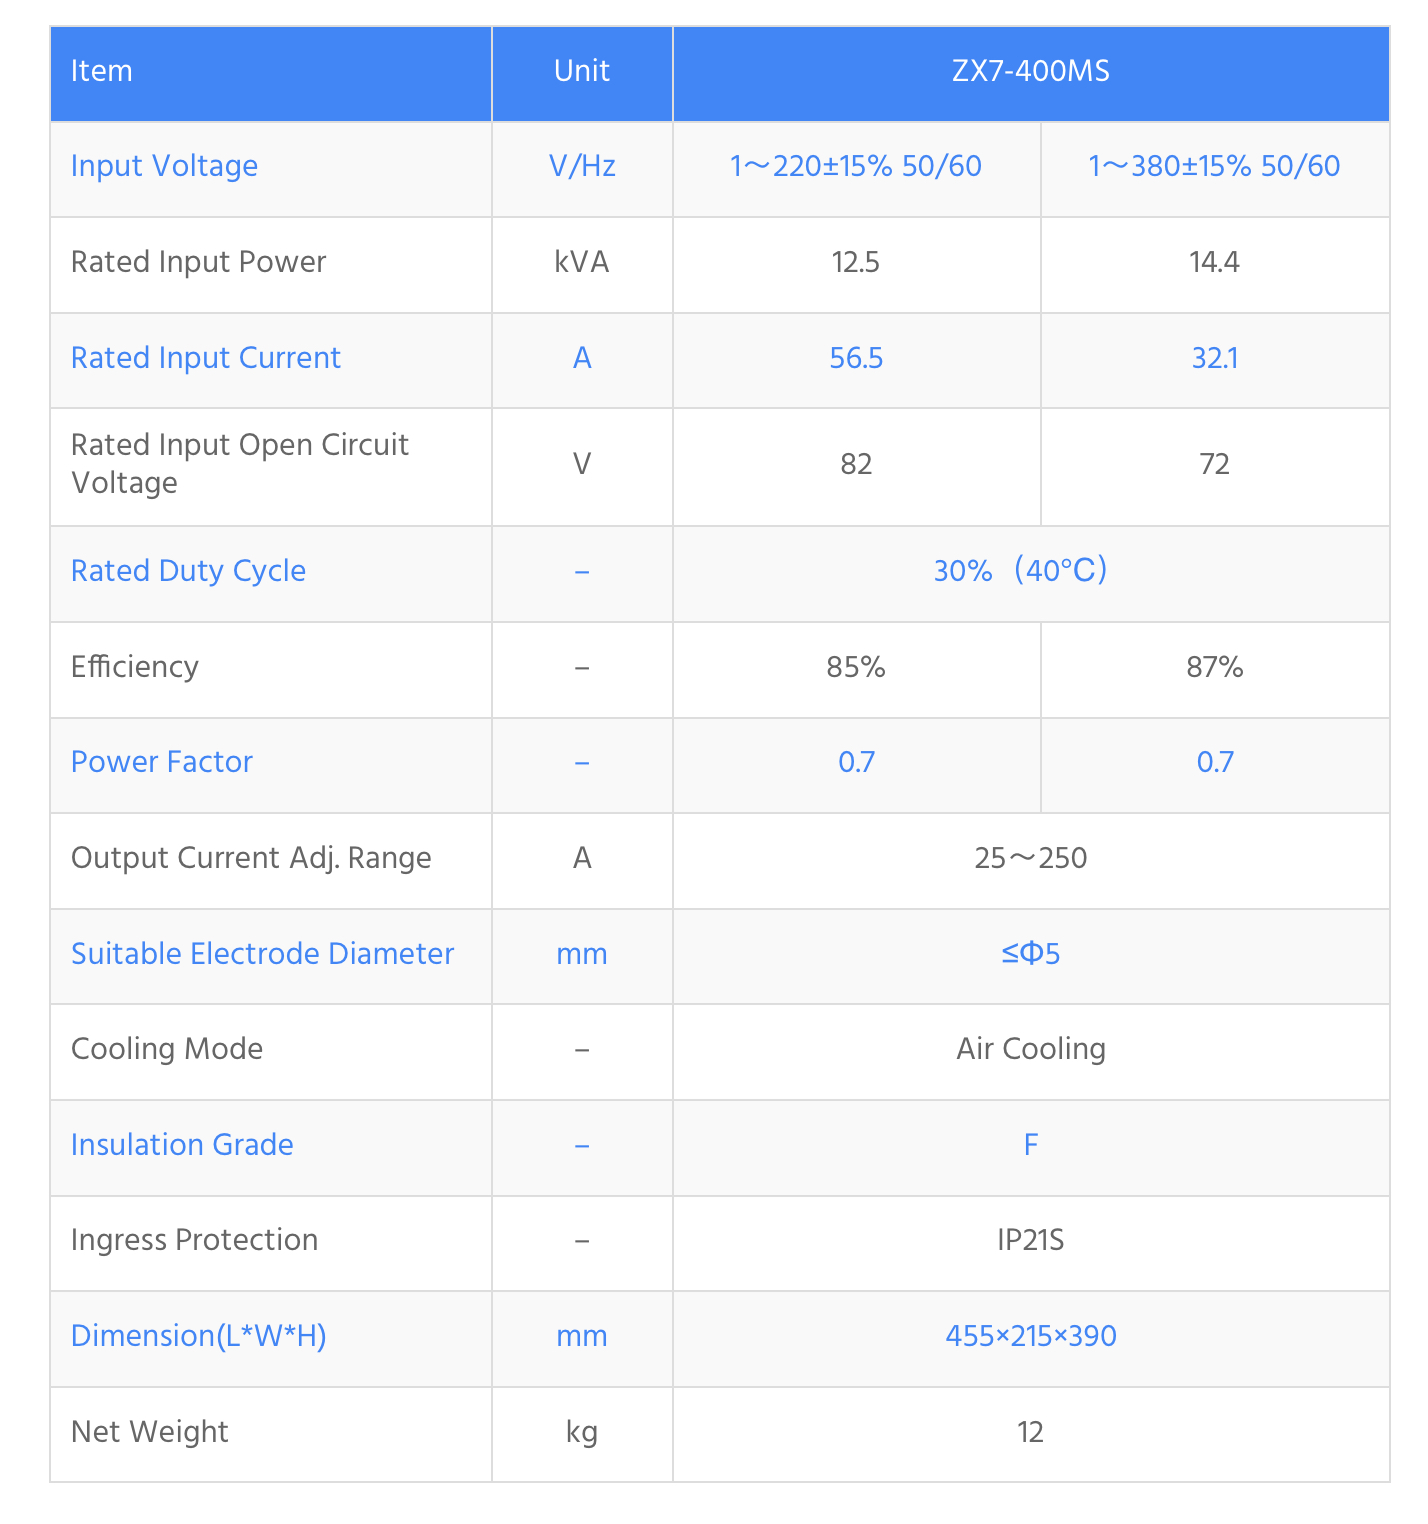Screen dimensions: 1428x1524
Task: Click the 1～380±15% 50/60 voltage cell
Action: tap(1214, 167)
